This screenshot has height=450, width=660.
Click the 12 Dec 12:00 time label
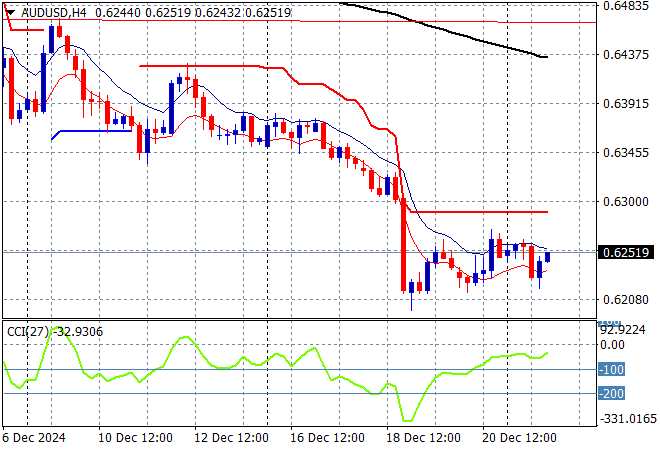pos(232,438)
